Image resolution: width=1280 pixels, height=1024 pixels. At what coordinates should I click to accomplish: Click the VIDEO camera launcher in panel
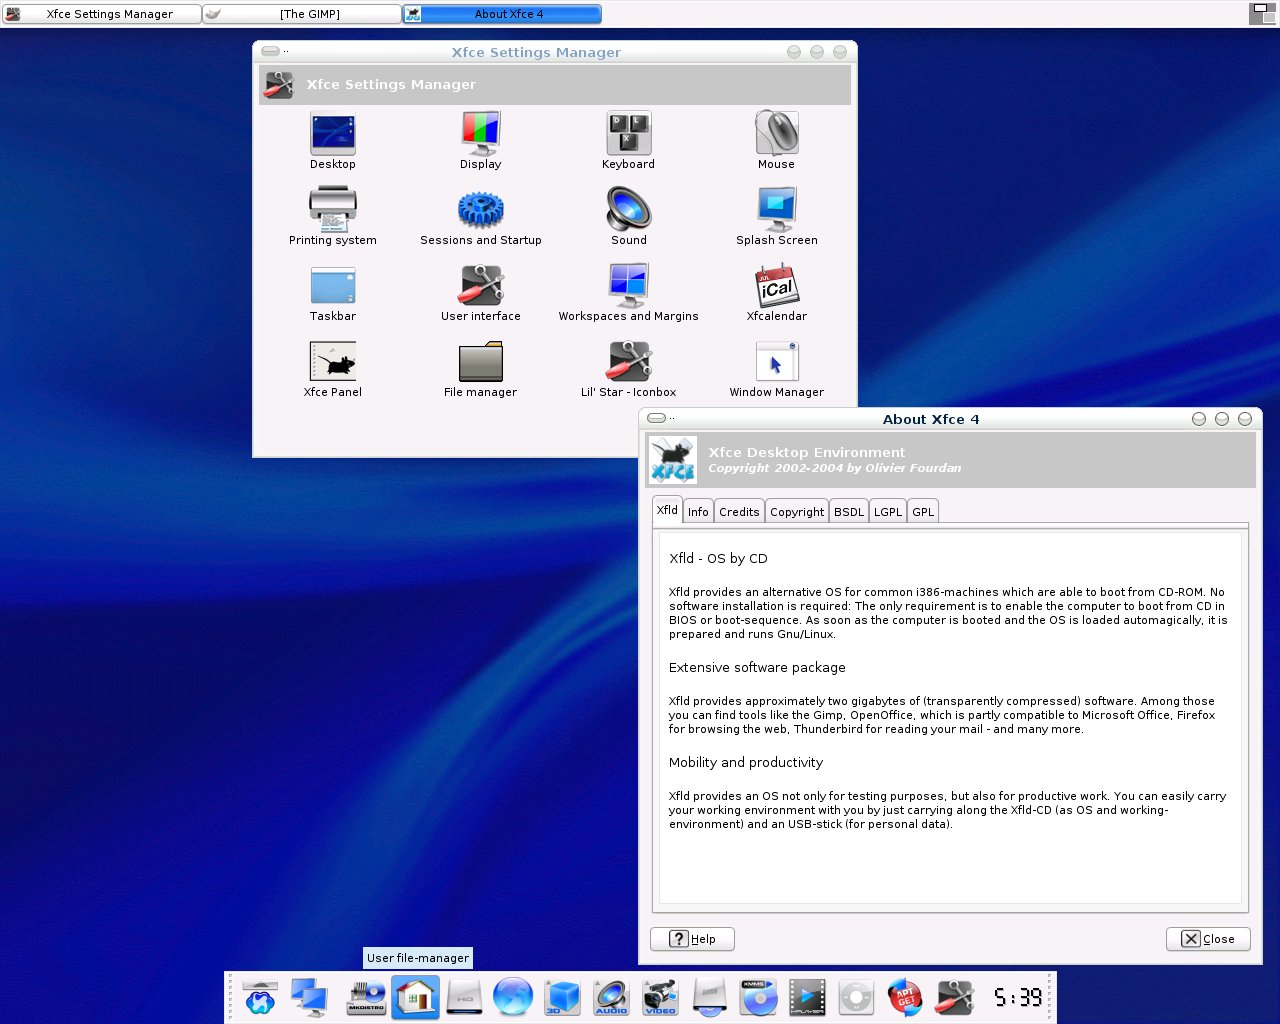[x=660, y=997]
